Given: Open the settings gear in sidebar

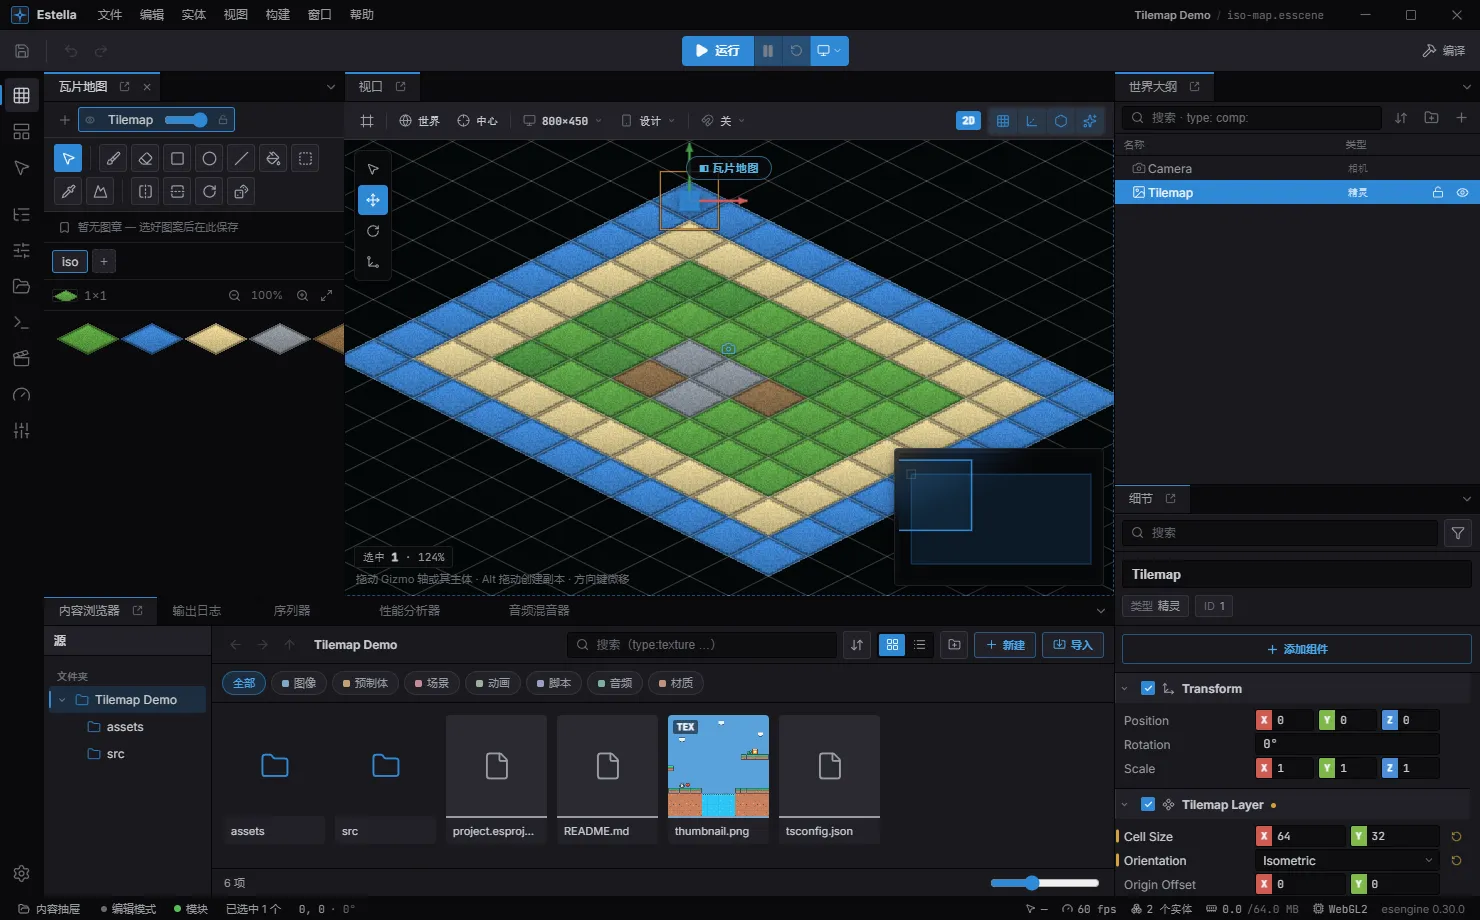Looking at the screenshot, I should (x=21, y=873).
